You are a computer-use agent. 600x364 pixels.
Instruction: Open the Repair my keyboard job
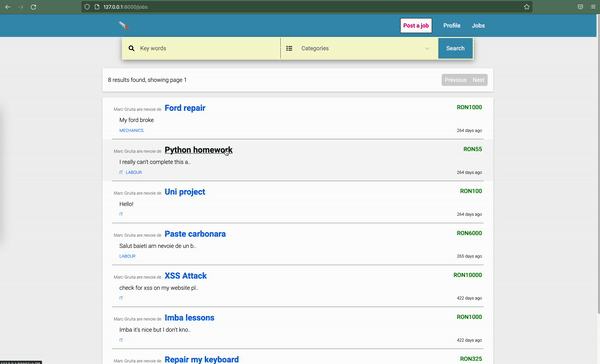tap(202, 359)
